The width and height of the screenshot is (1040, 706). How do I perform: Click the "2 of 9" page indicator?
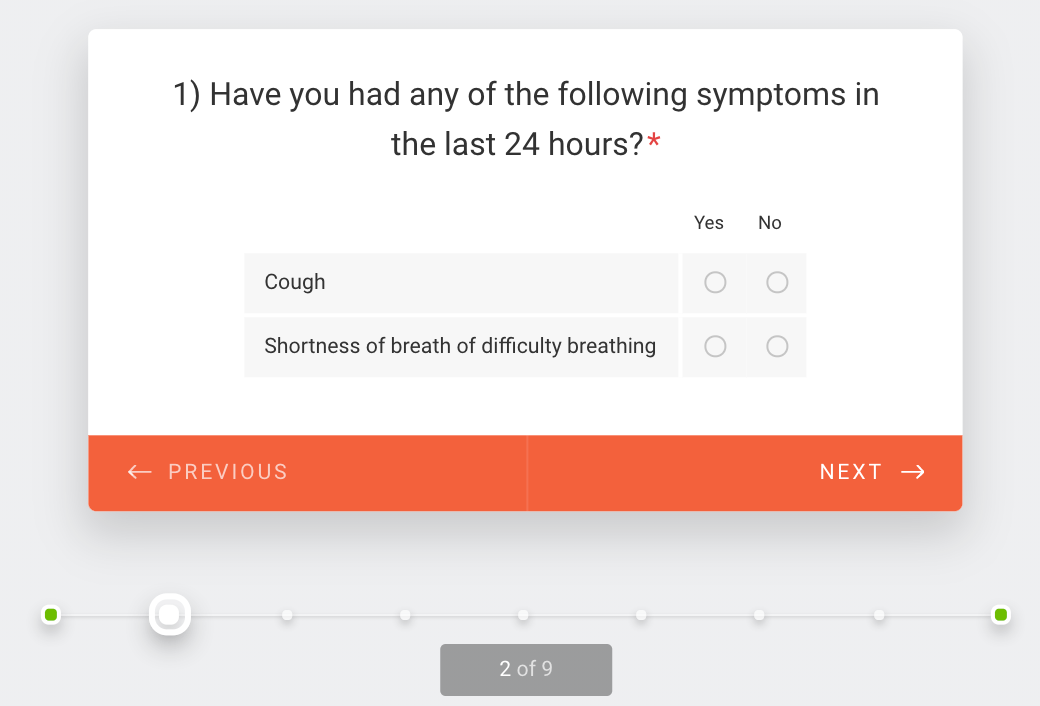(526, 669)
